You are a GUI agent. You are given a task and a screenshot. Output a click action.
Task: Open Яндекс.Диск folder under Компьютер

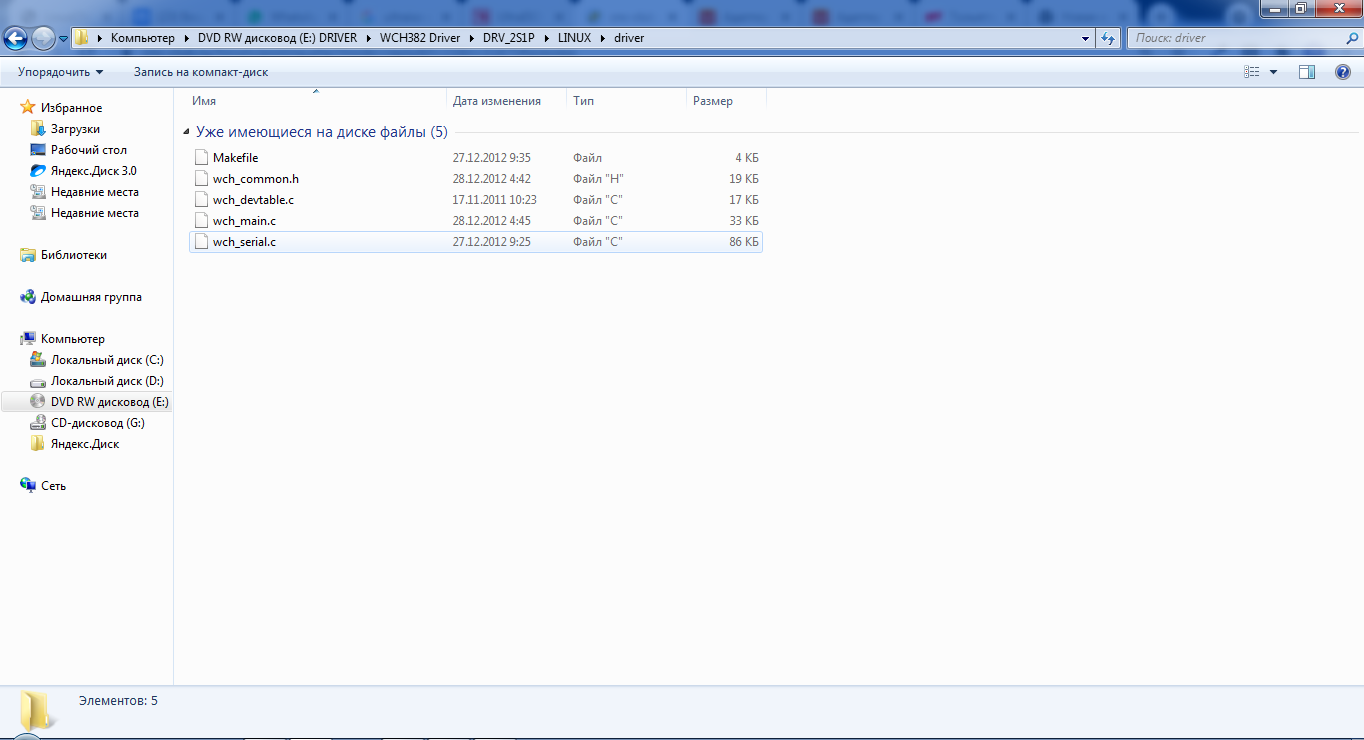coord(85,444)
